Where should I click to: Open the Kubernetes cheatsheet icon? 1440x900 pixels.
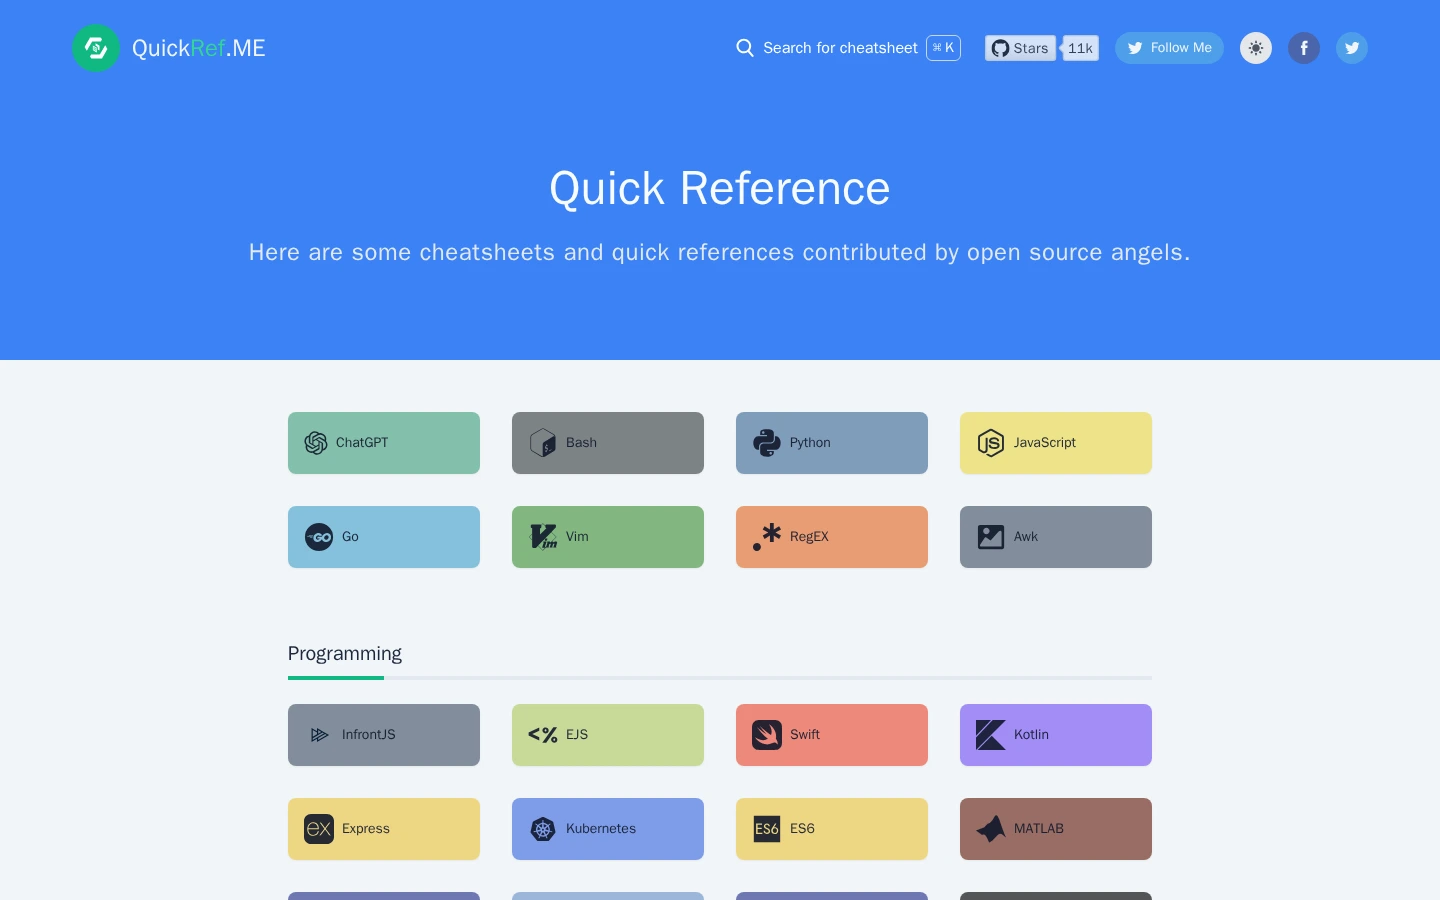(x=543, y=829)
